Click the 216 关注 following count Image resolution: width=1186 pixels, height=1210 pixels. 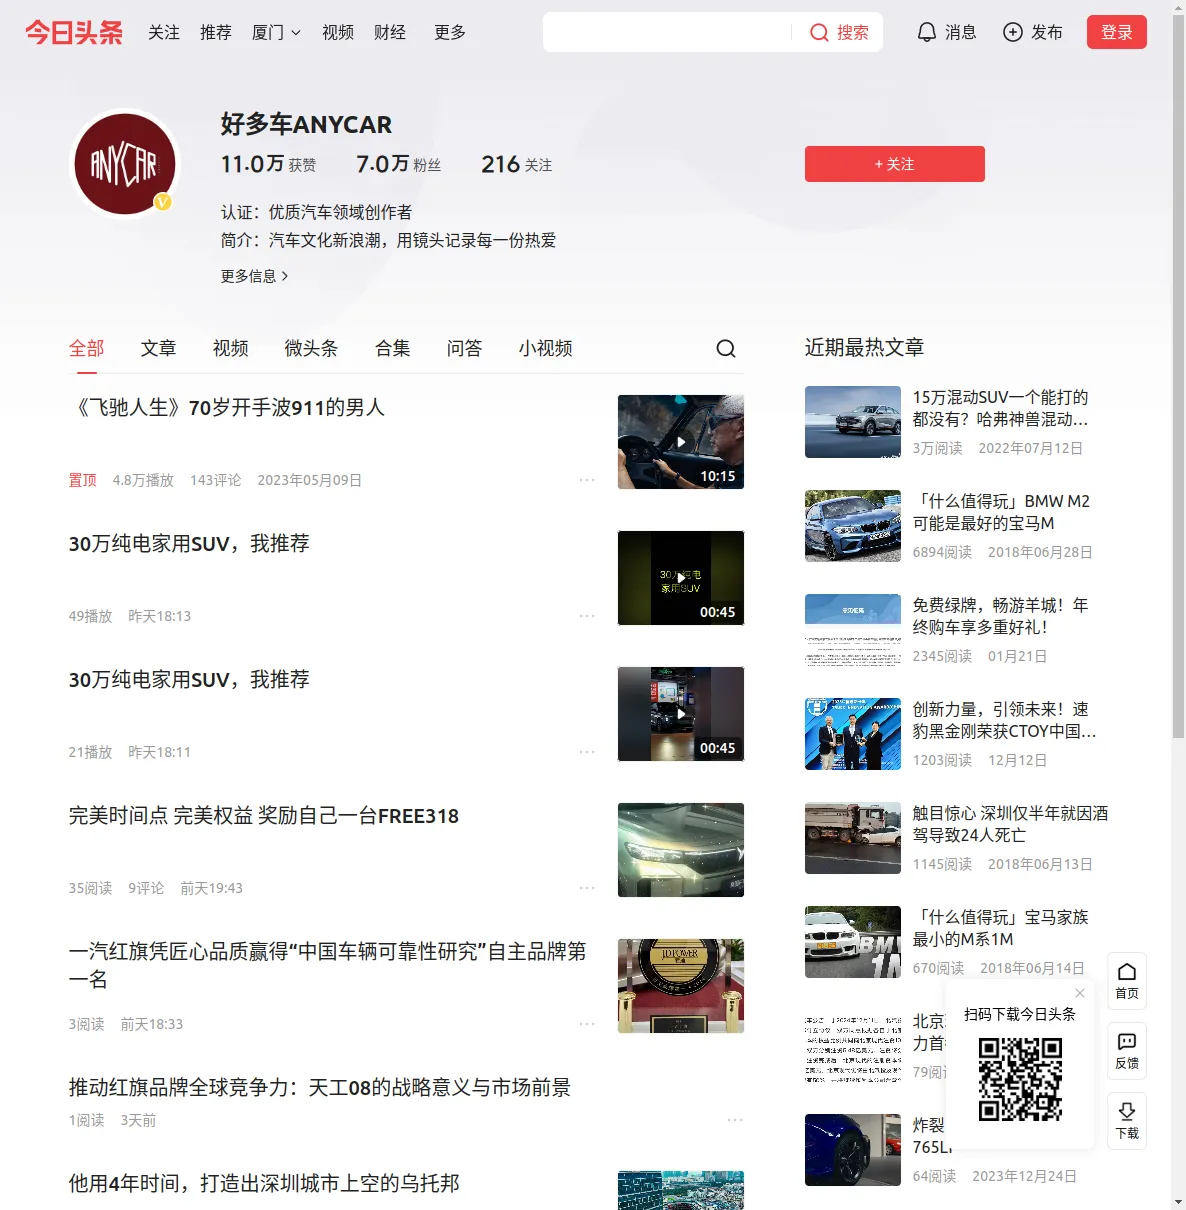[x=516, y=164]
